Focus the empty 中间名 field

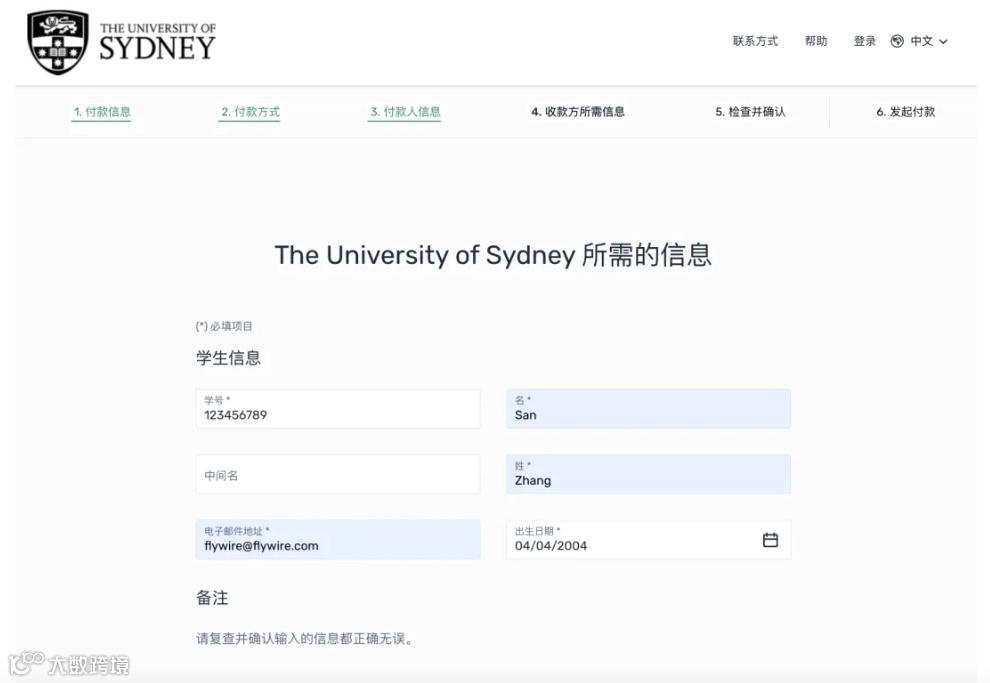338,474
